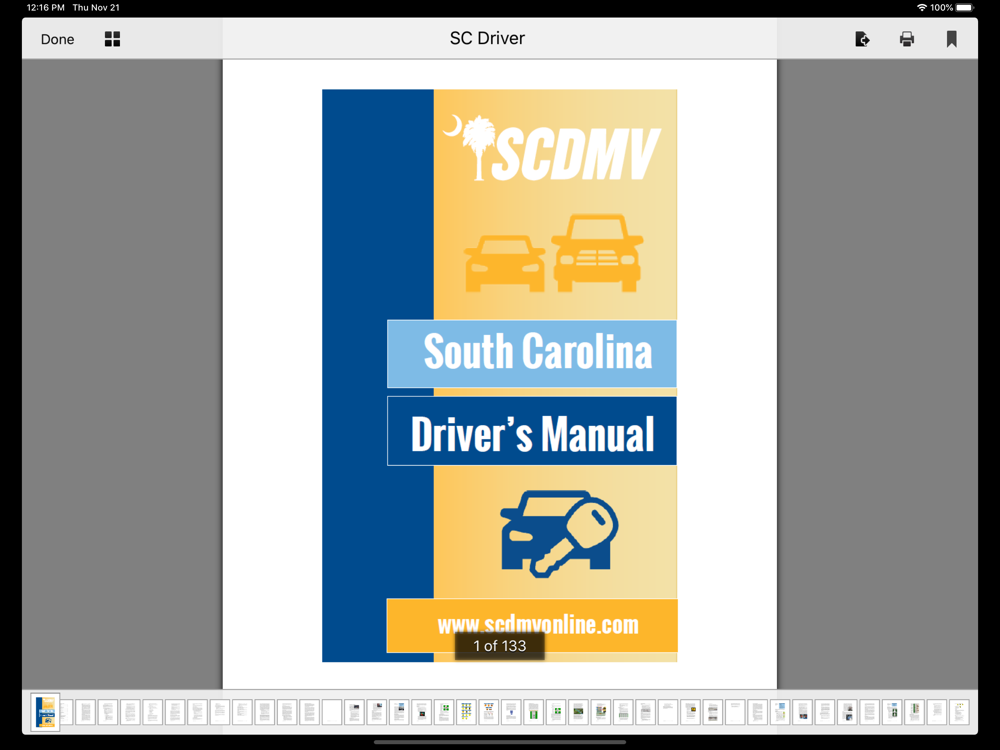Tap the battery 100% indicator
1000x750 pixels.
coord(951,8)
